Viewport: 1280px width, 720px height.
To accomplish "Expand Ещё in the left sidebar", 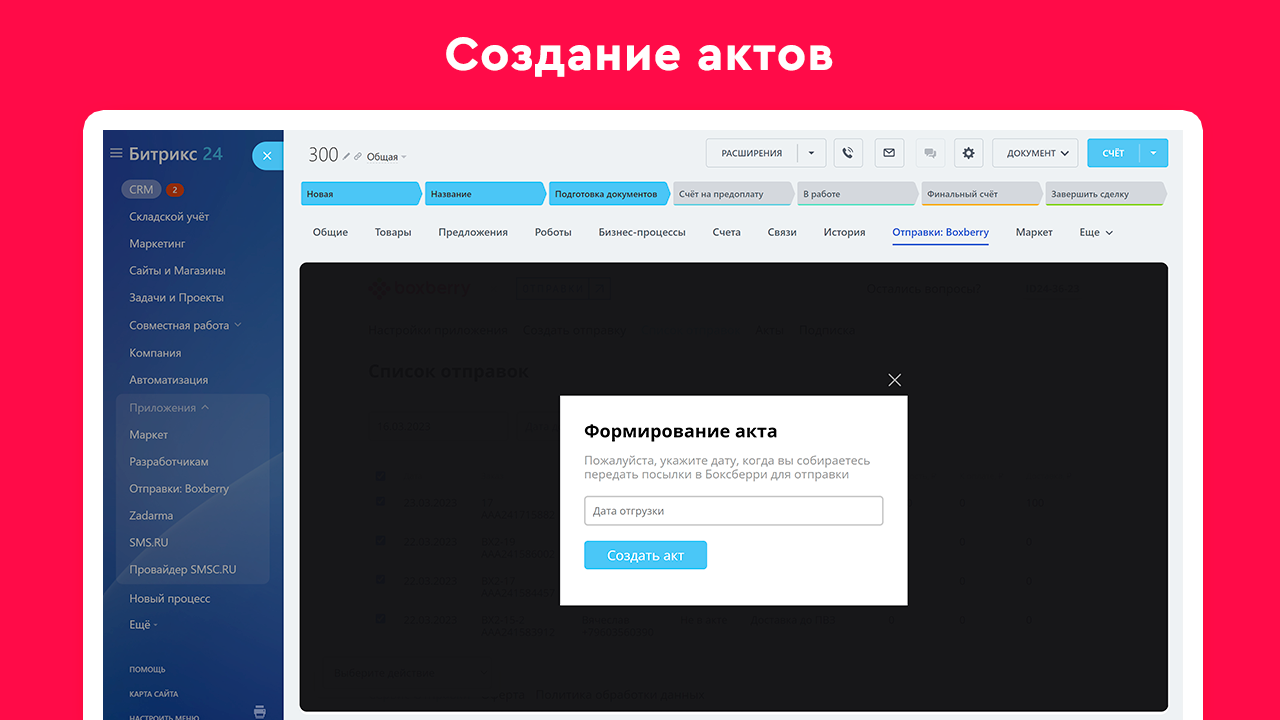I will 143,625.
